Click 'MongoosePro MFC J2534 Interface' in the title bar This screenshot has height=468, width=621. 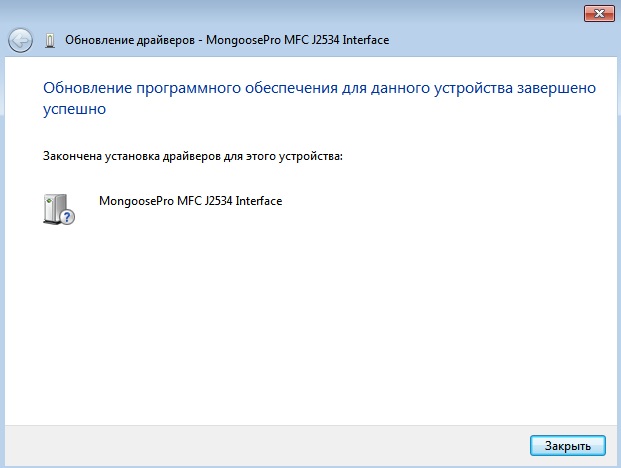[298, 40]
